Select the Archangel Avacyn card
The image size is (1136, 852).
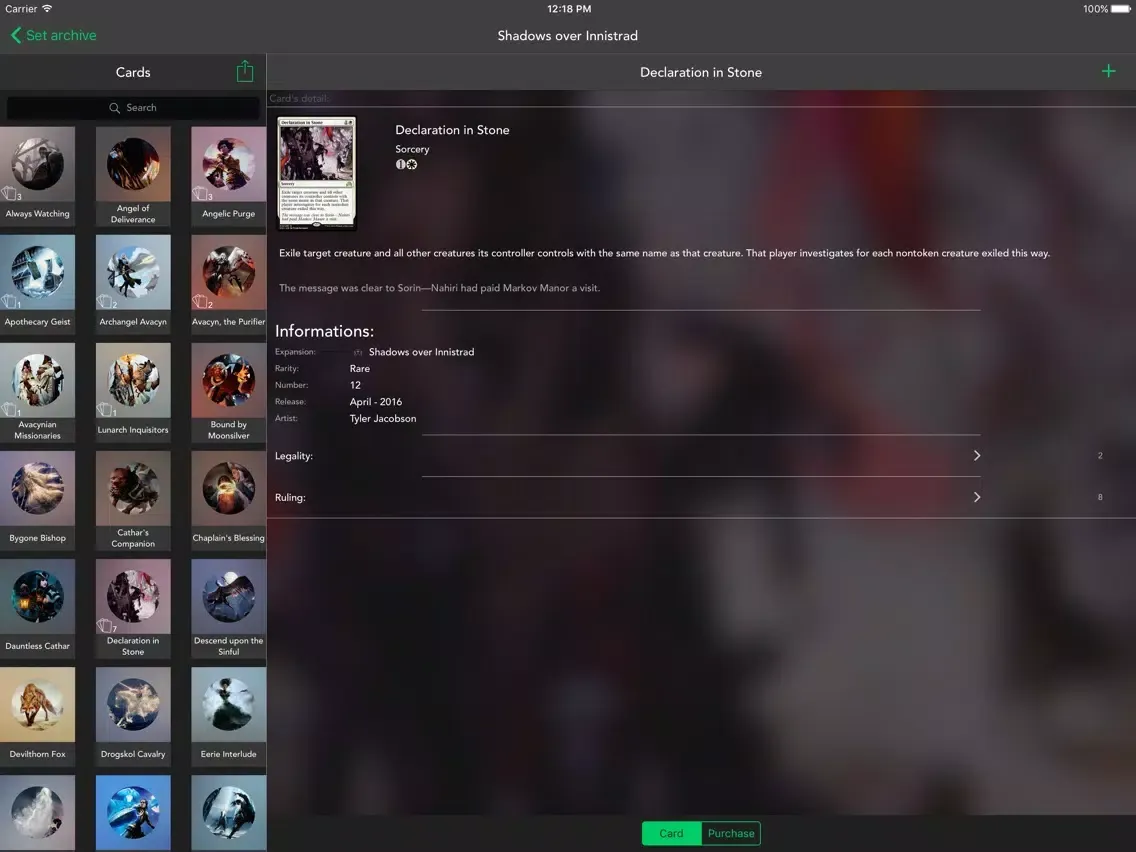(x=133, y=283)
